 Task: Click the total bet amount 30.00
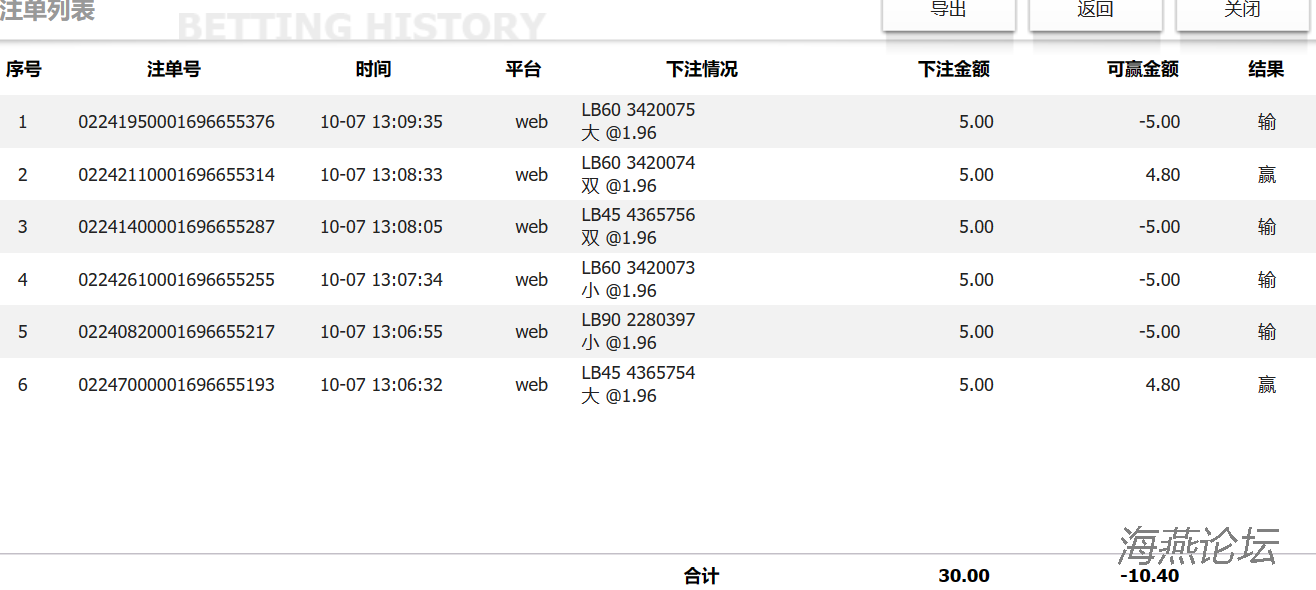click(x=964, y=576)
